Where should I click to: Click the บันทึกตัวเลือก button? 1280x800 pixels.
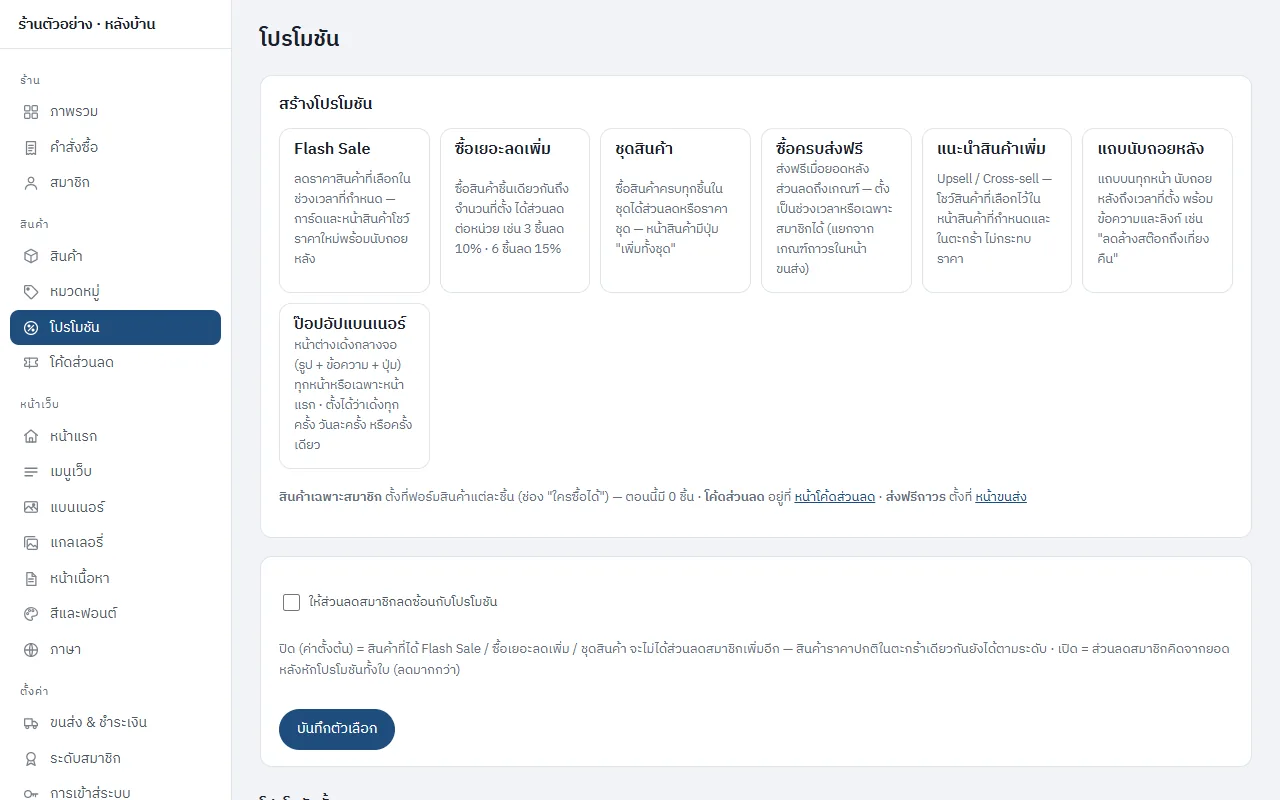[337, 729]
